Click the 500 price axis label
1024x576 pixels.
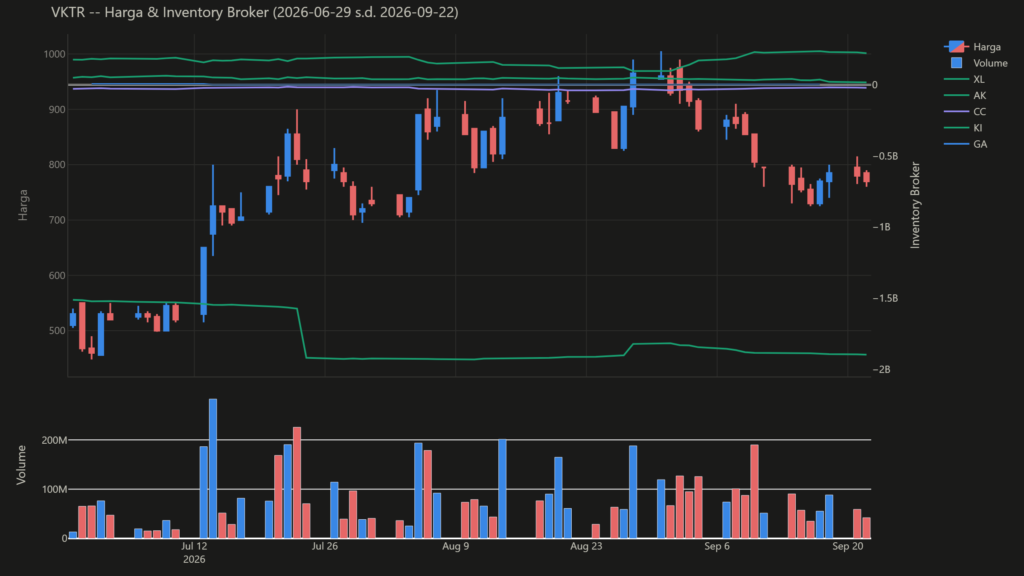coord(57,331)
